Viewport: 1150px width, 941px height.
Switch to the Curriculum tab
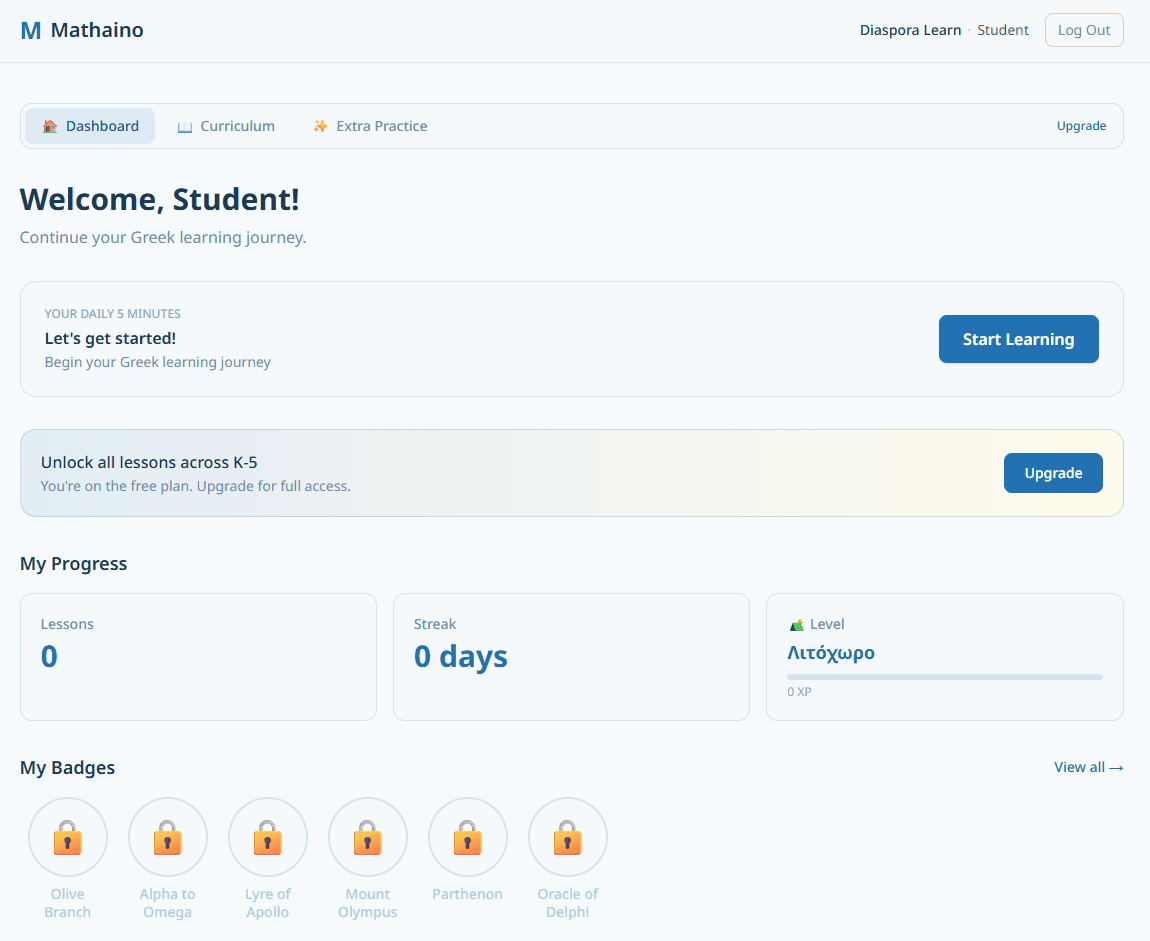coord(225,125)
